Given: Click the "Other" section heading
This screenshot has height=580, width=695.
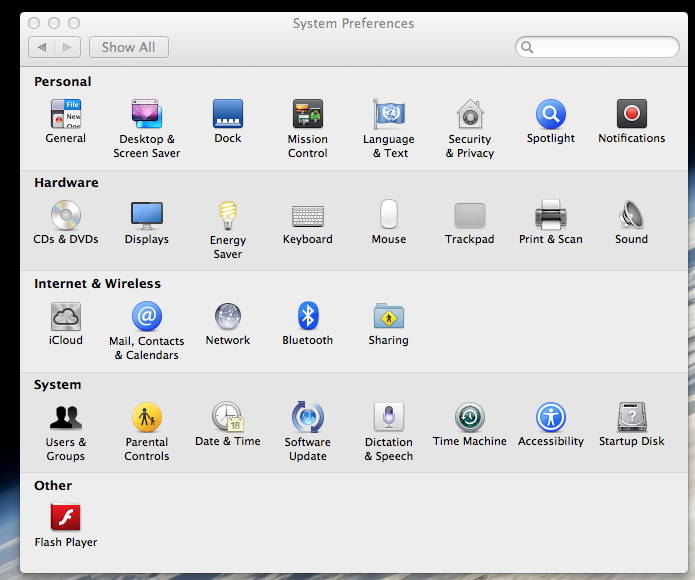Looking at the screenshot, I should click(53, 486).
